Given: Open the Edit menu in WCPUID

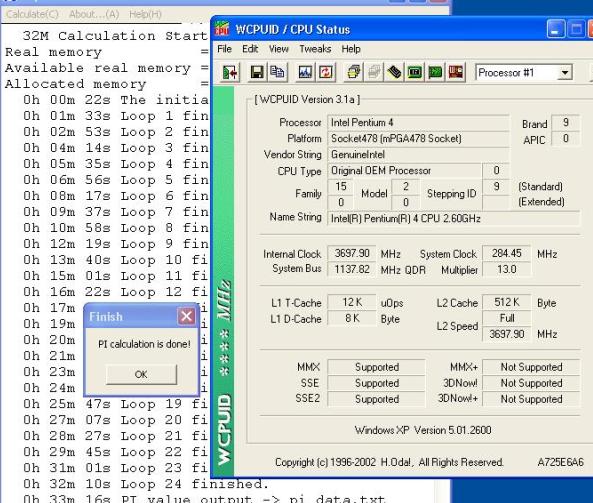Looking at the screenshot, I should coord(250,49).
